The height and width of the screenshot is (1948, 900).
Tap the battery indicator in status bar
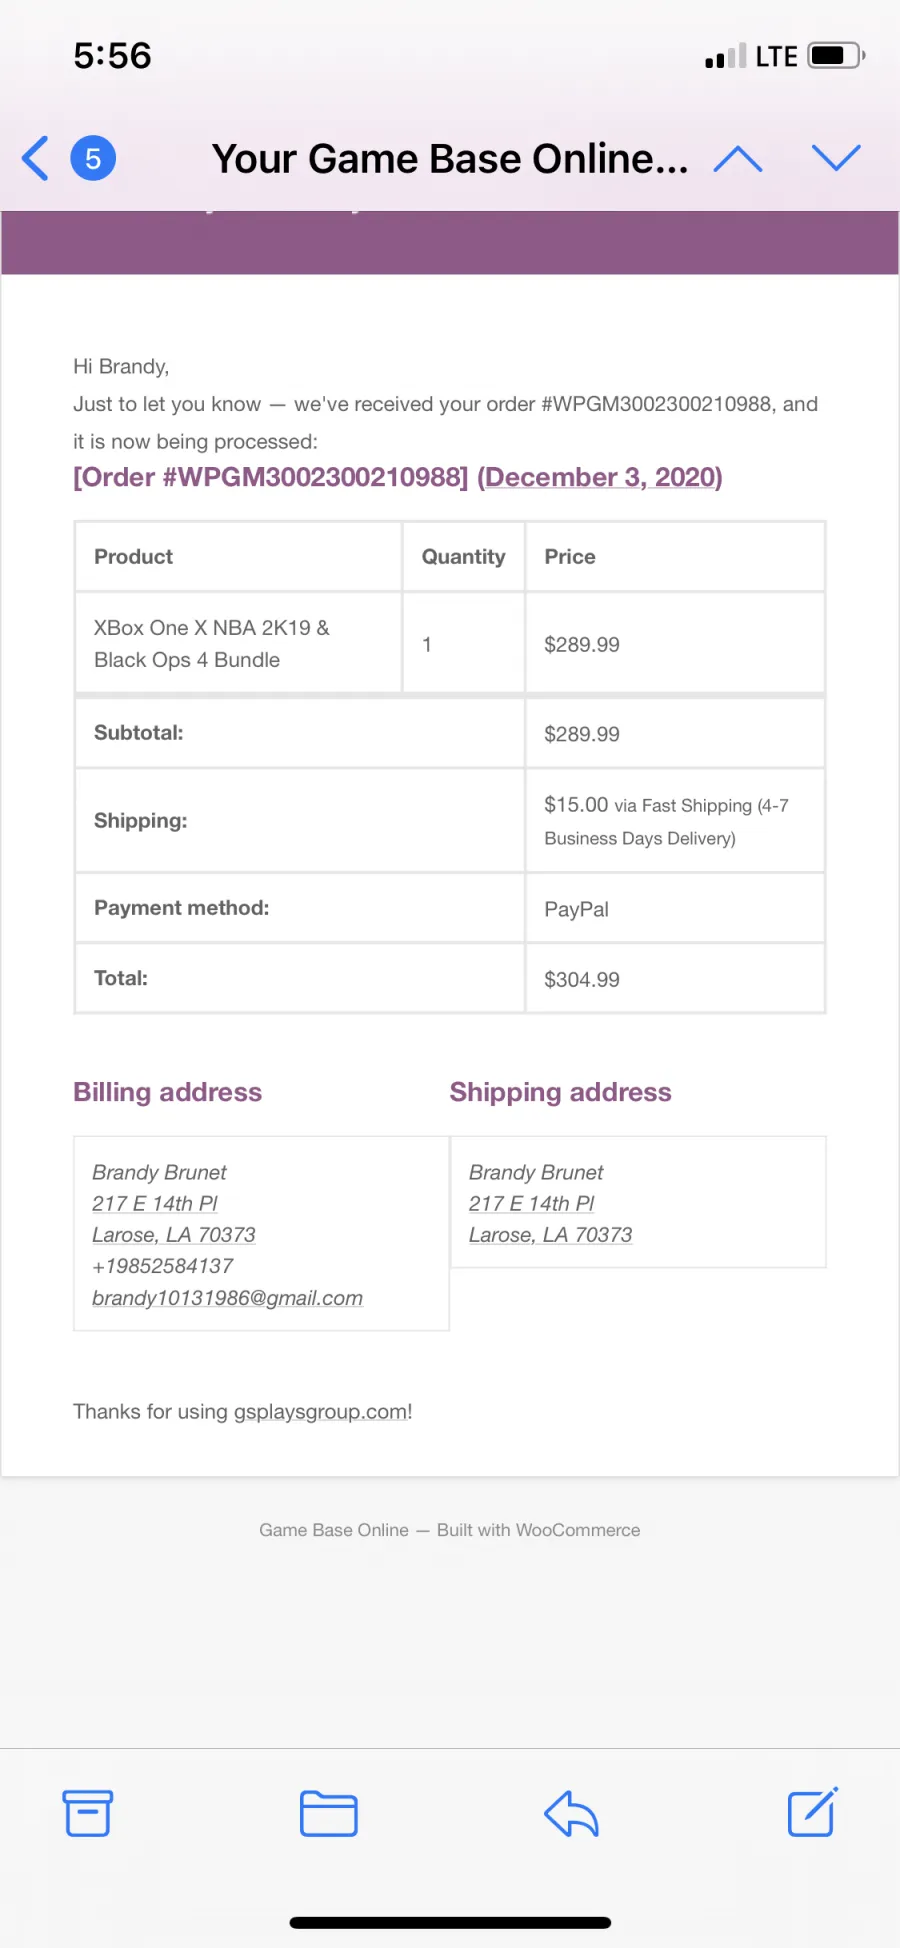click(836, 56)
